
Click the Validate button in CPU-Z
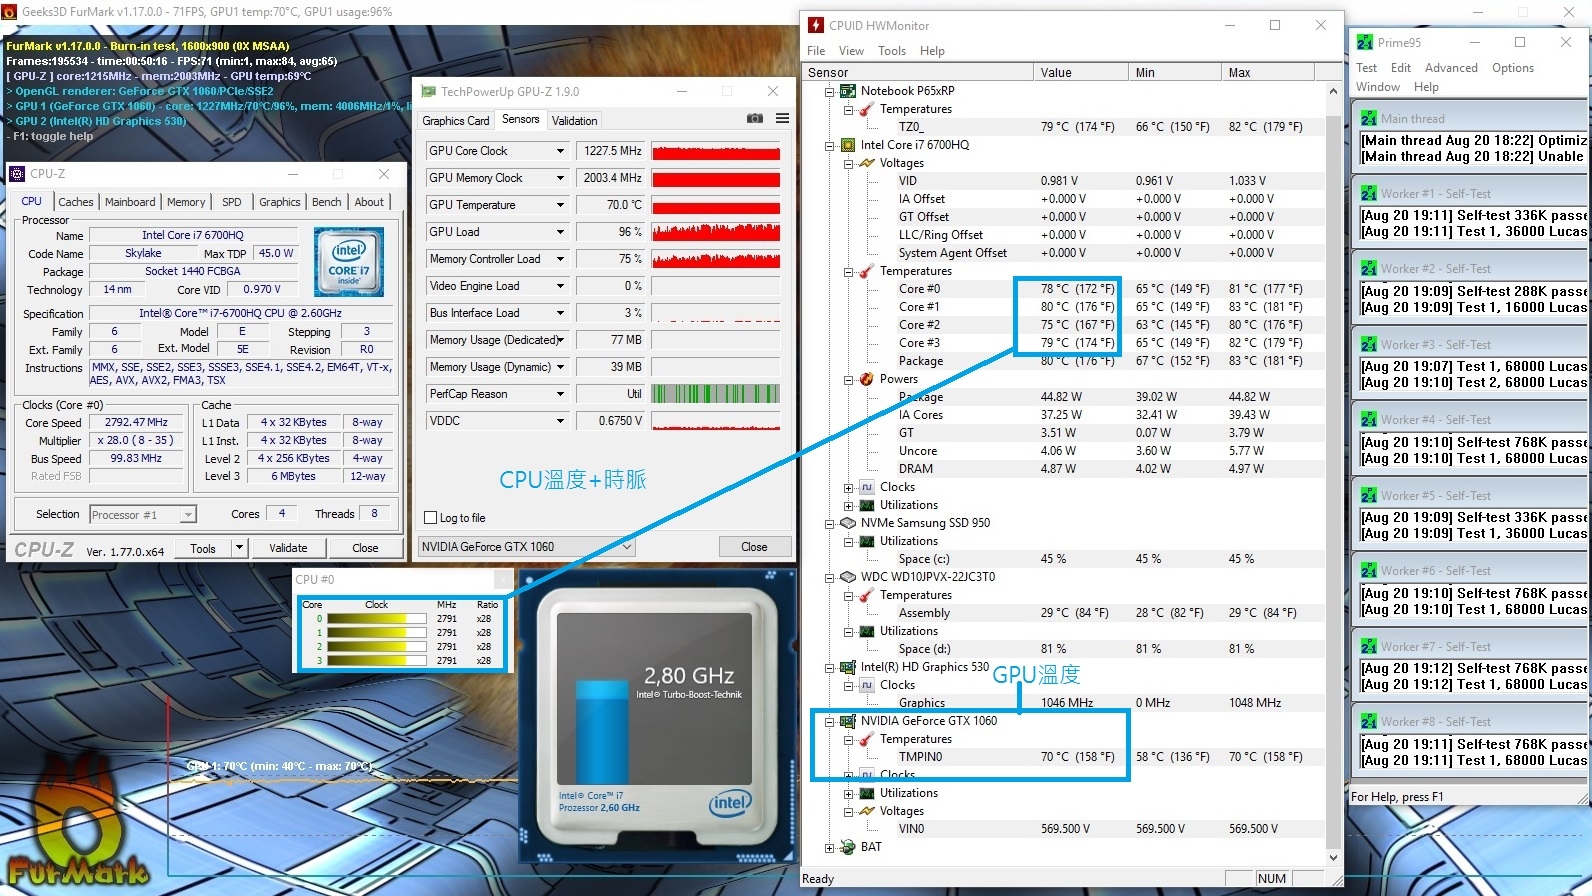tap(288, 548)
